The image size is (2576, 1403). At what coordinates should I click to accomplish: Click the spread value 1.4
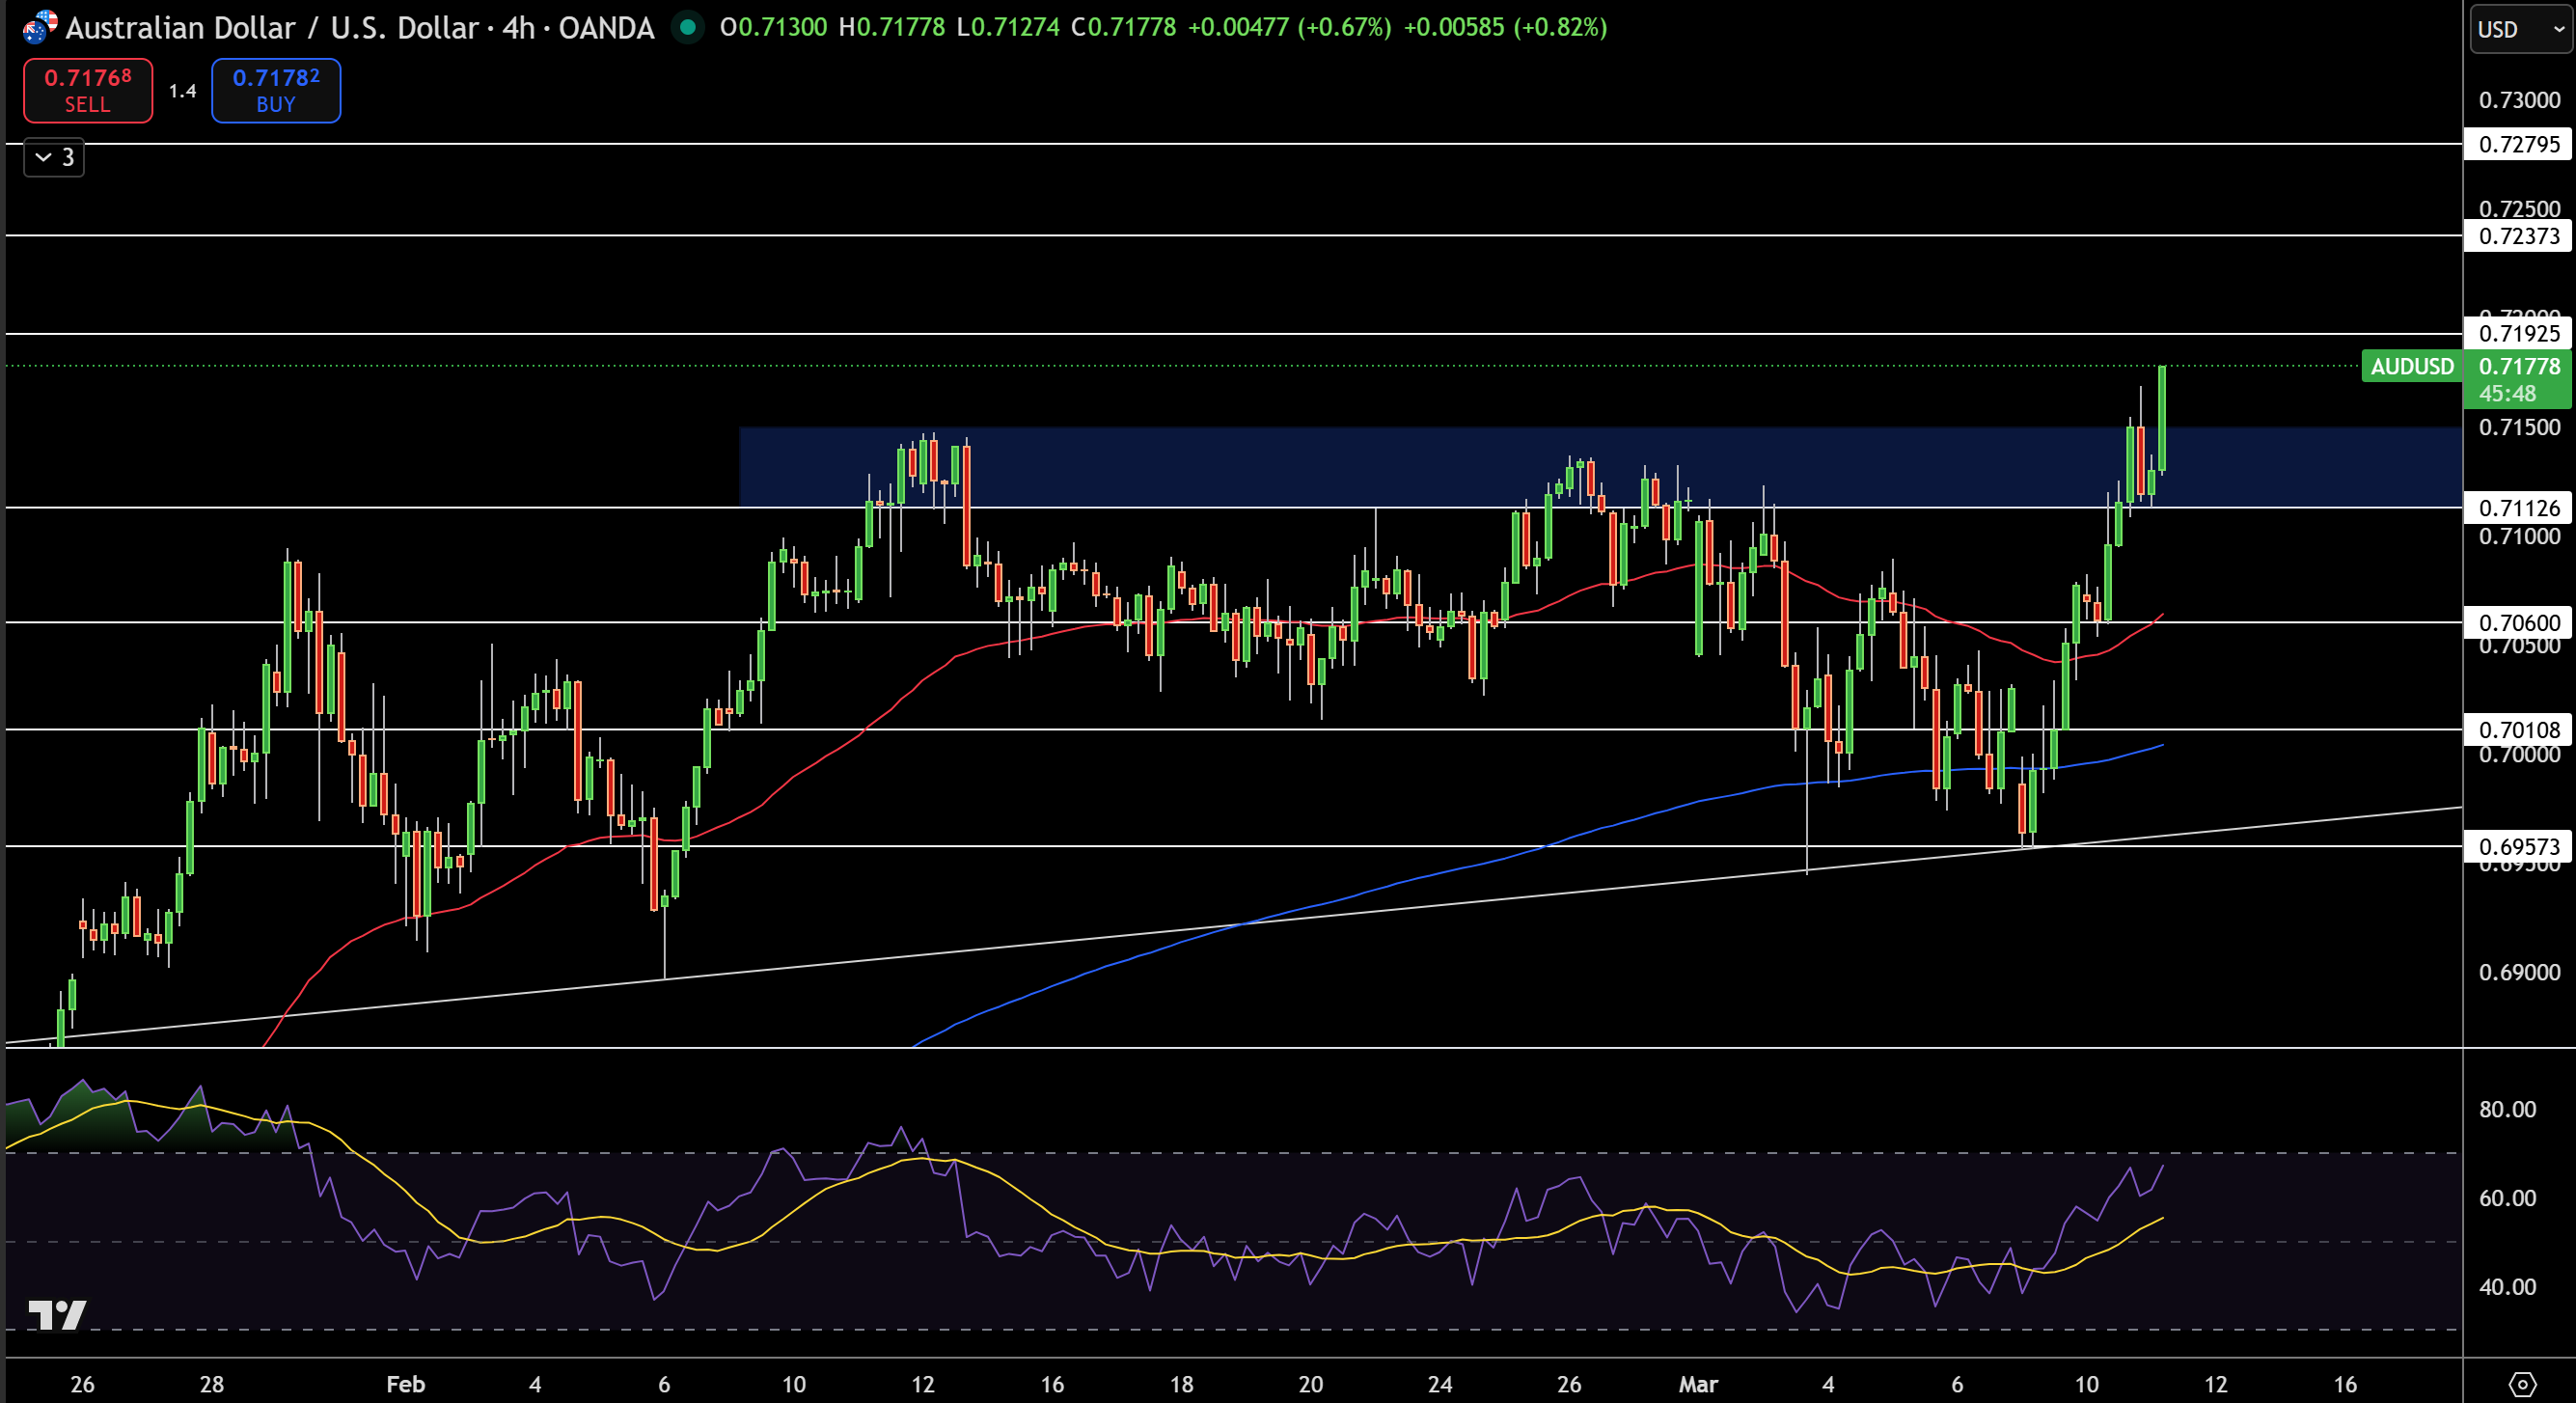[182, 91]
